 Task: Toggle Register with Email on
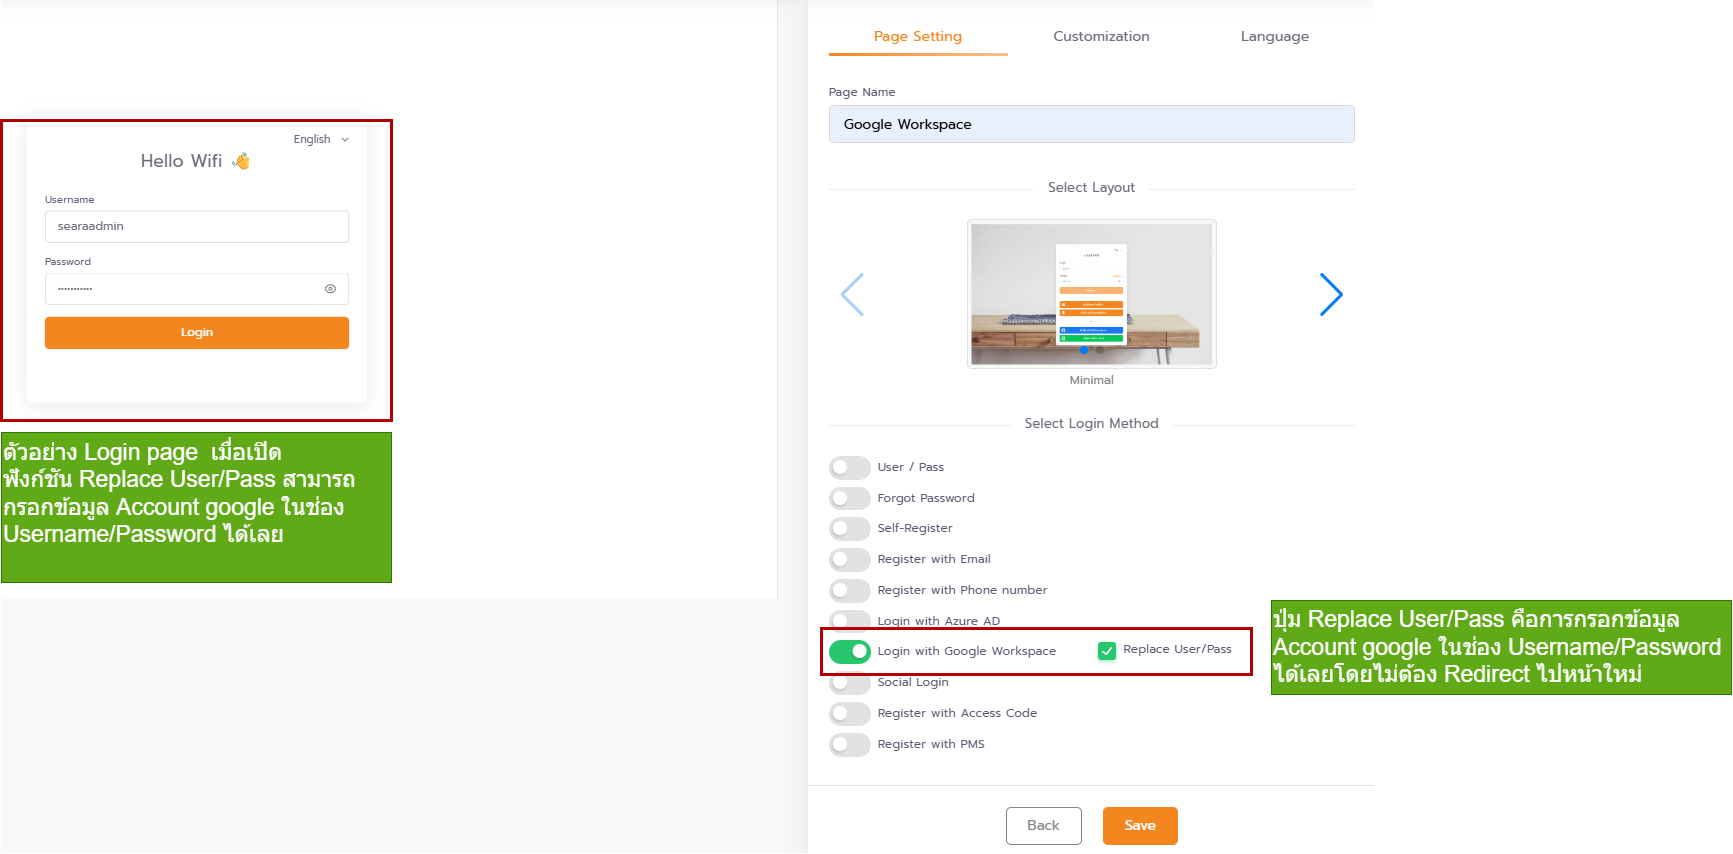(849, 560)
